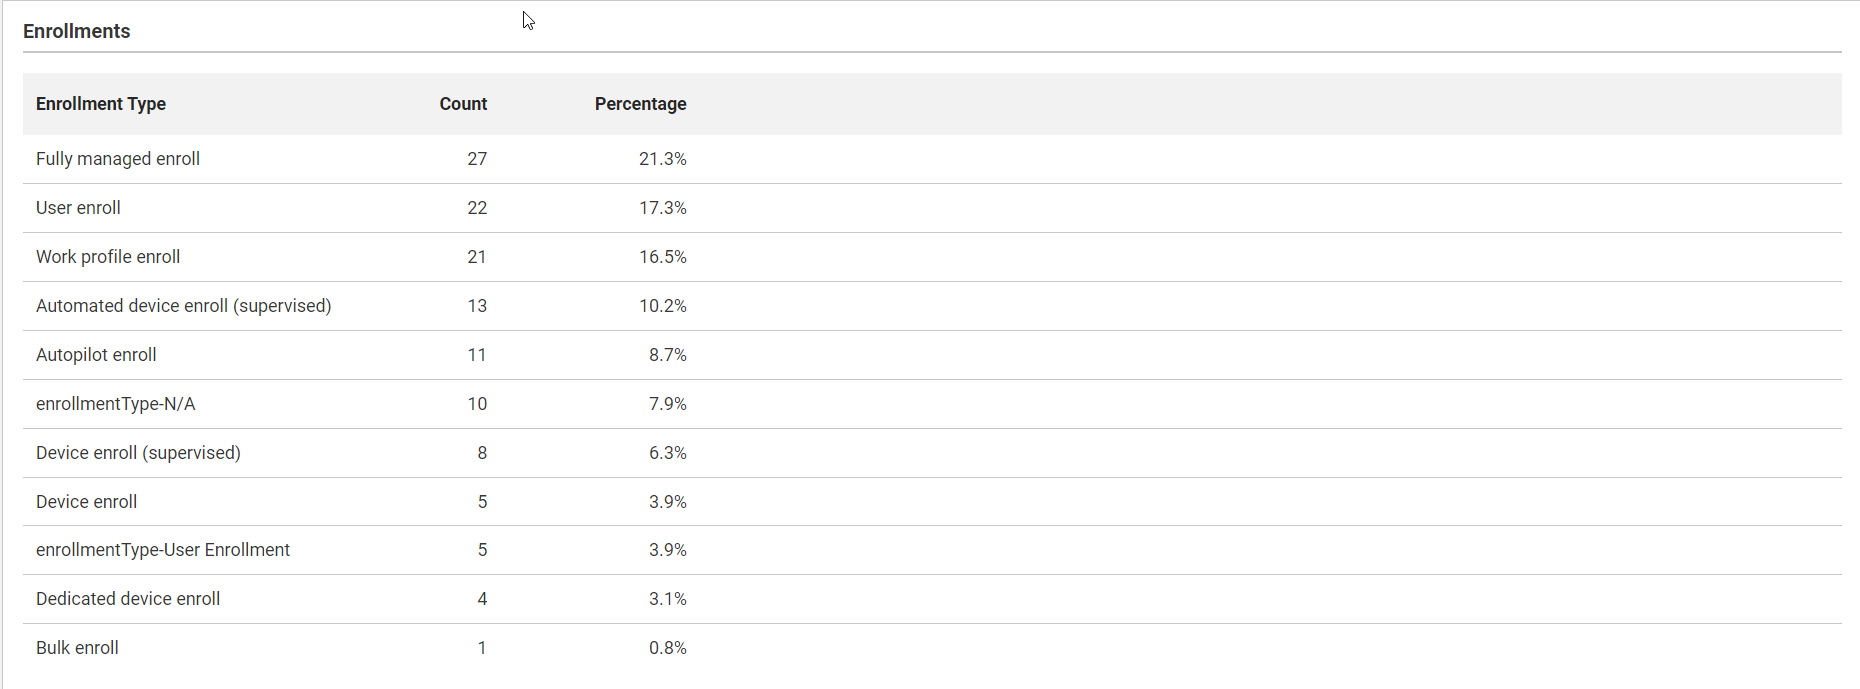This screenshot has width=1860, height=689.
Task: Select the enrollmentType-N/A link
Action: coord(115,403)
